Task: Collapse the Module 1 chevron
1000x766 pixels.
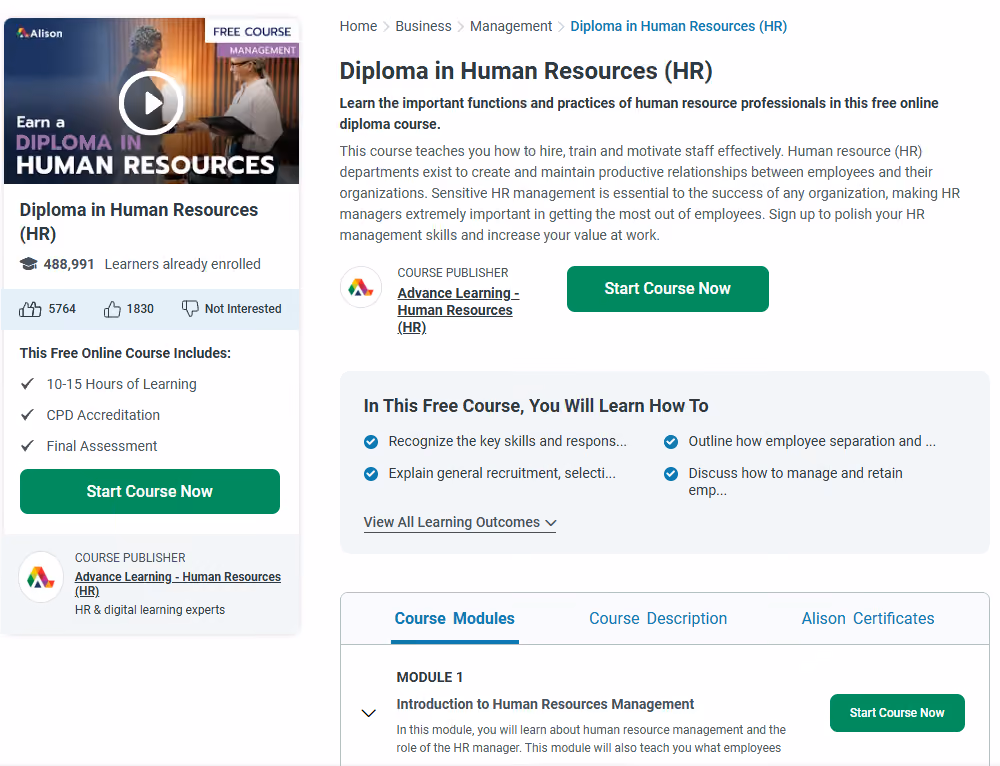Action: pos(369,713)
